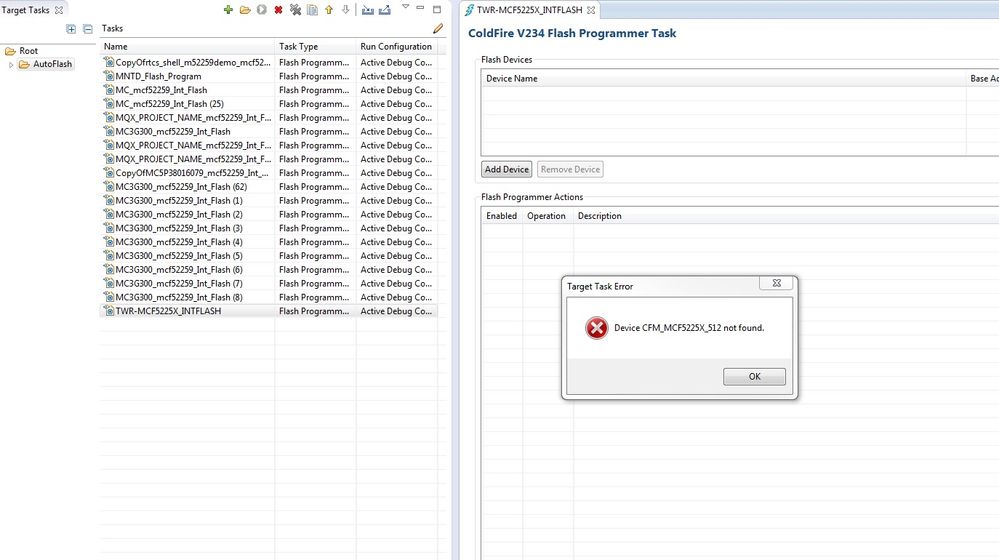Click the collapse all minus icon
The image size is (999, 560).
click(x=87, y=29)
